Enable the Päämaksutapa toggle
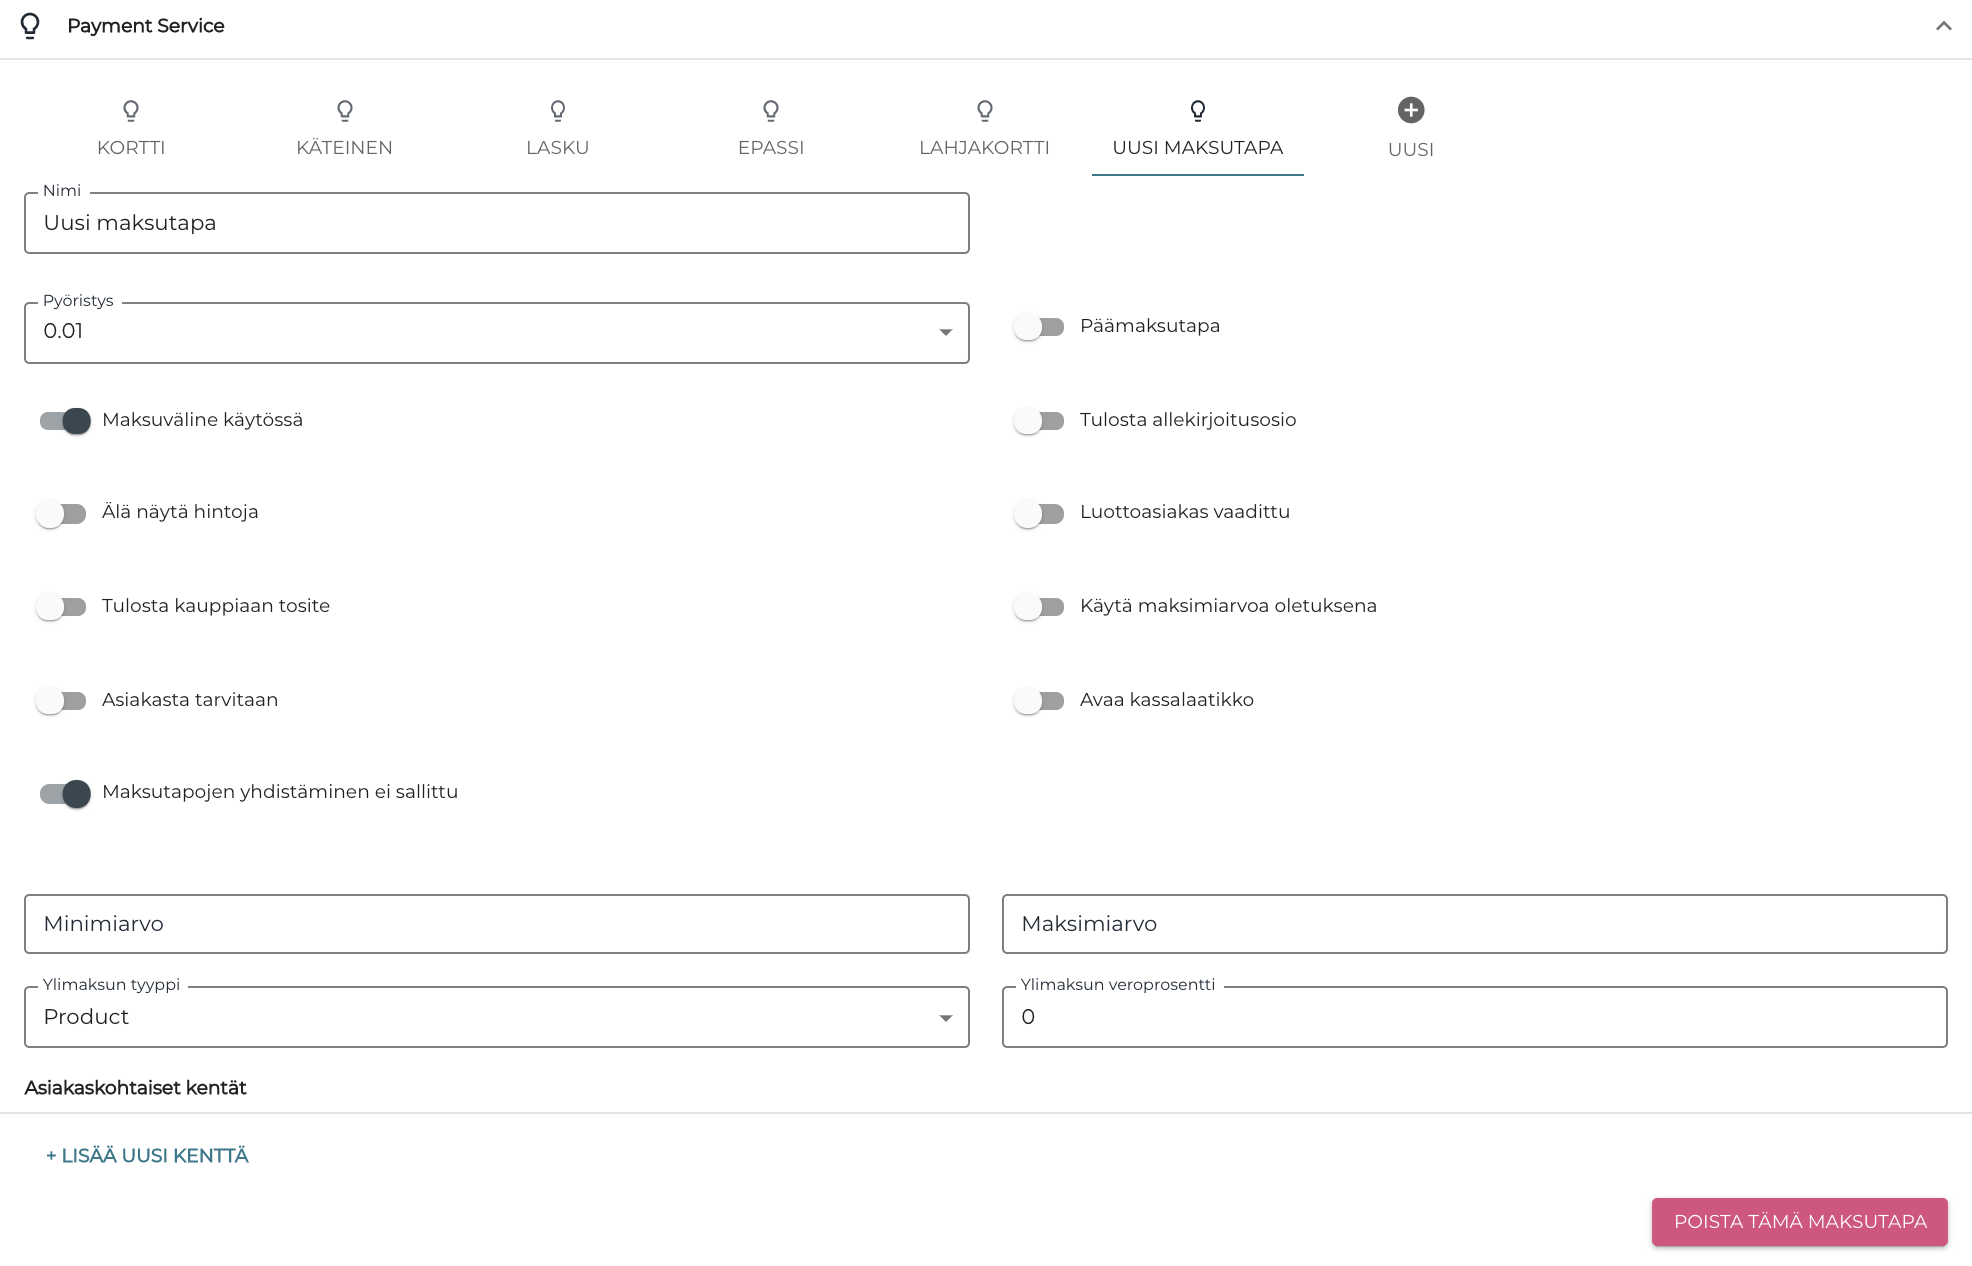1972x1266 pixels. pos(1039,327)
